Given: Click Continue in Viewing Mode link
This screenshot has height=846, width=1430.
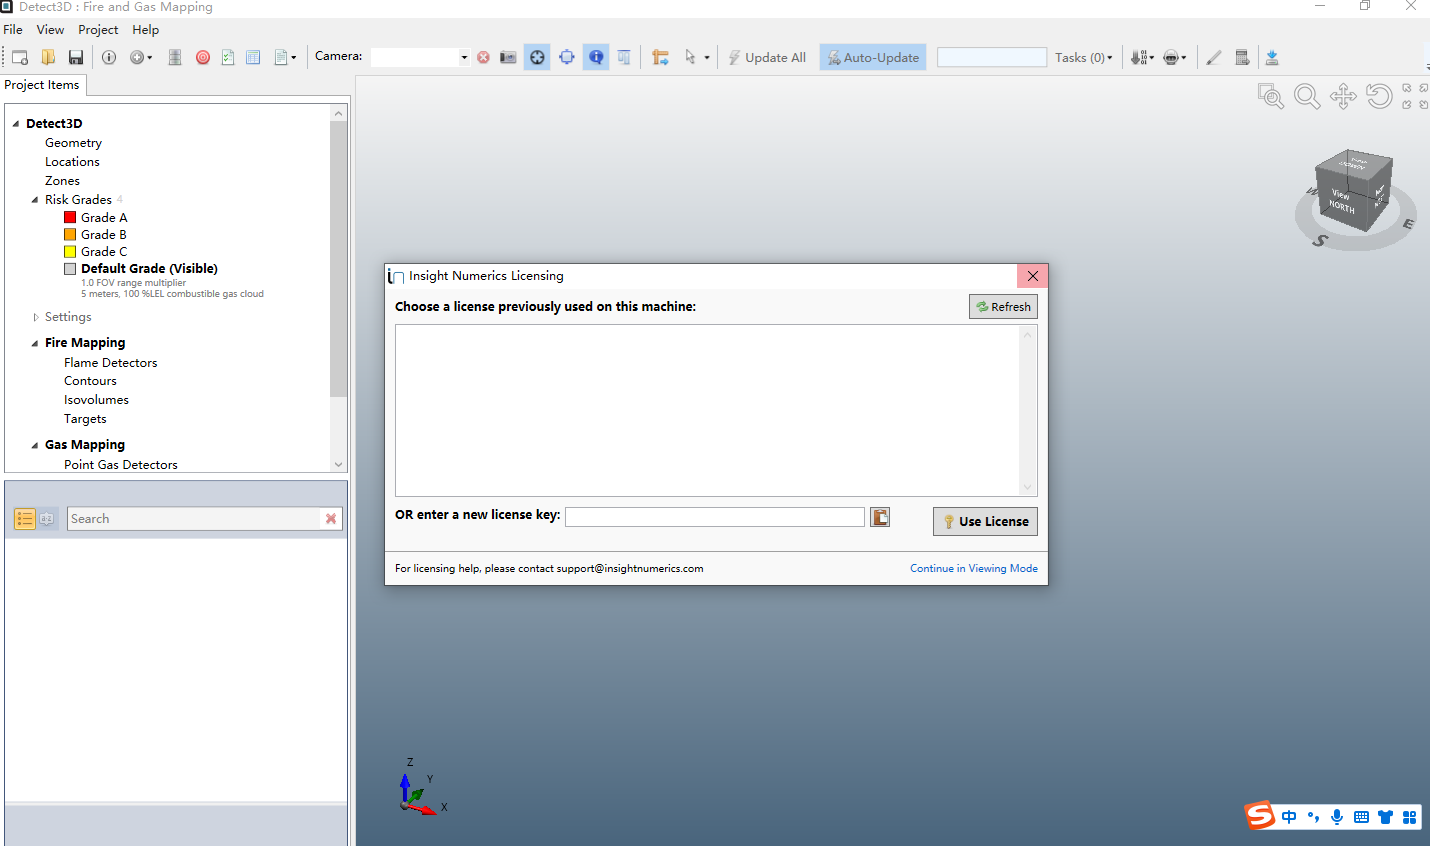Looking at the screenshot, I should [974, 568].
